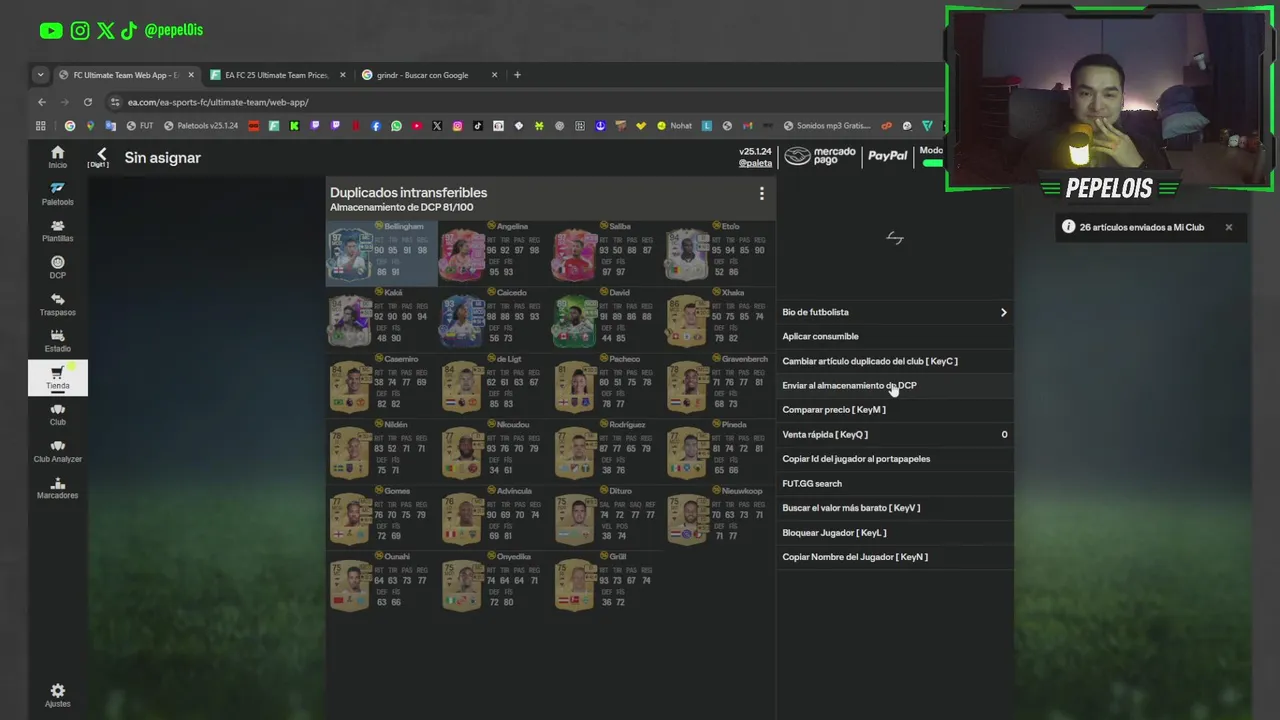Open the WhatsApp bookmark icon
Screen dimensions: 1280x720
[x=396, y=126]
